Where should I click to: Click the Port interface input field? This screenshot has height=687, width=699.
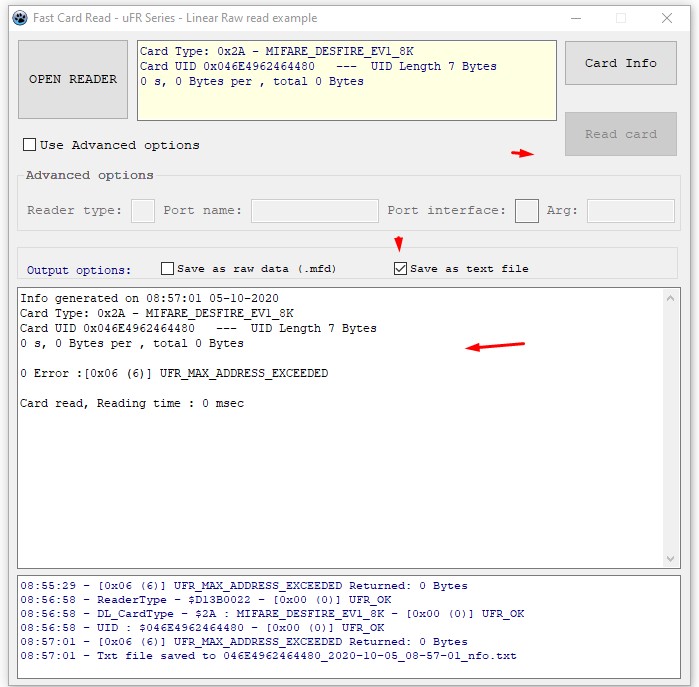tap(526, 211)
